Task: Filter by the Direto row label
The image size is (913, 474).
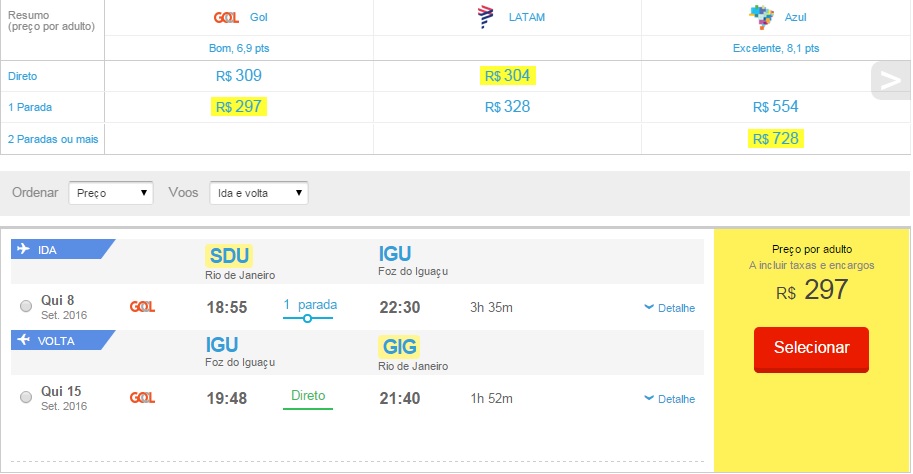Action: pos(23,76)
